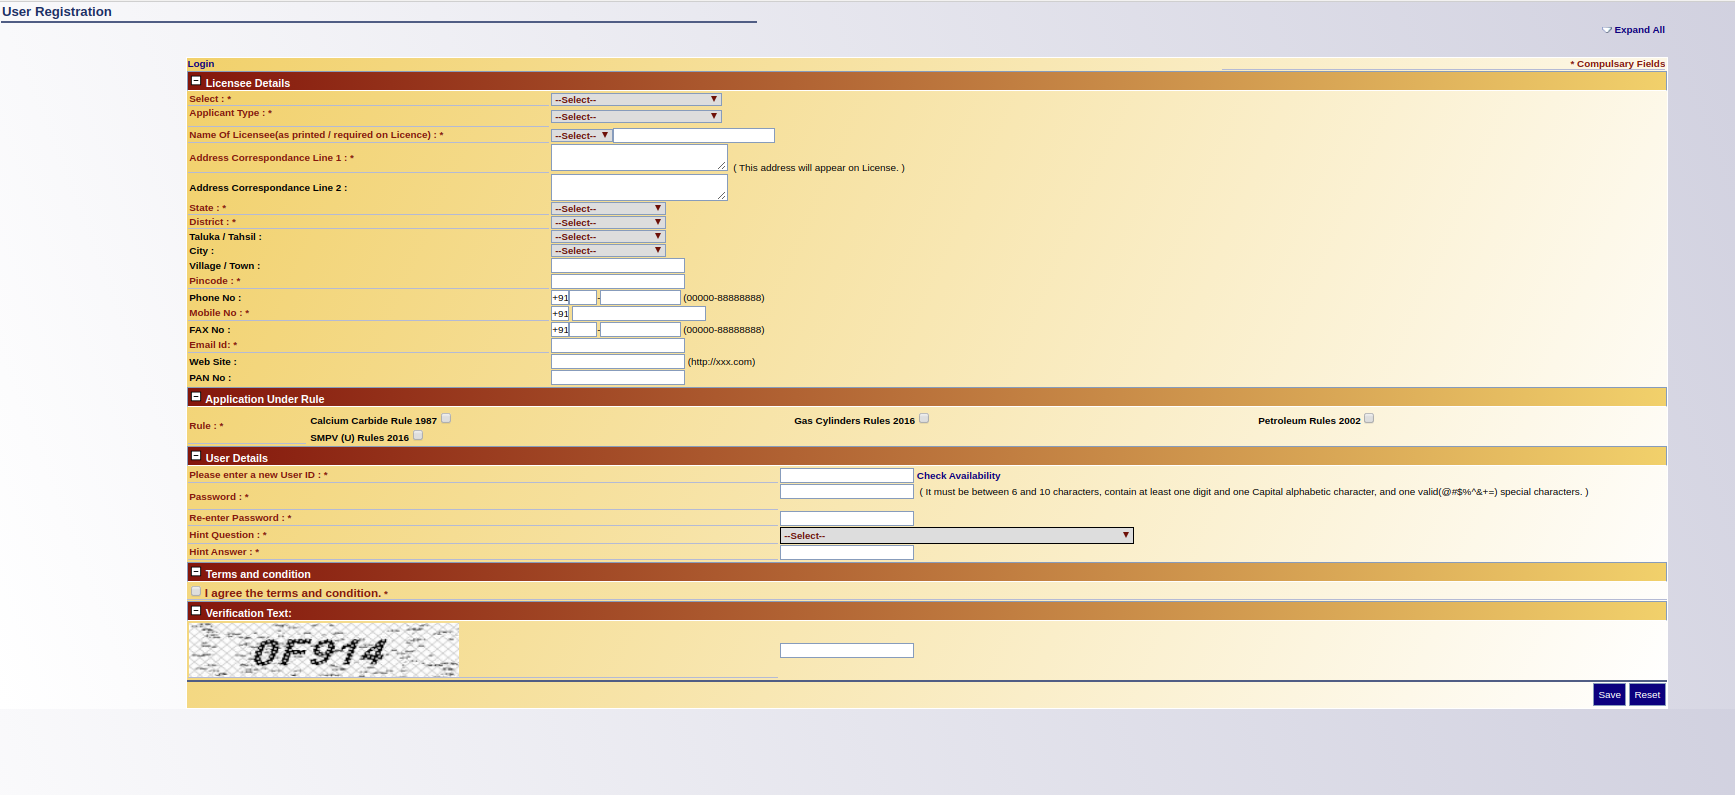Open the Name Of Licensee title dropdown
This screenshot has width=1735, height=795.
pos(581,136)
